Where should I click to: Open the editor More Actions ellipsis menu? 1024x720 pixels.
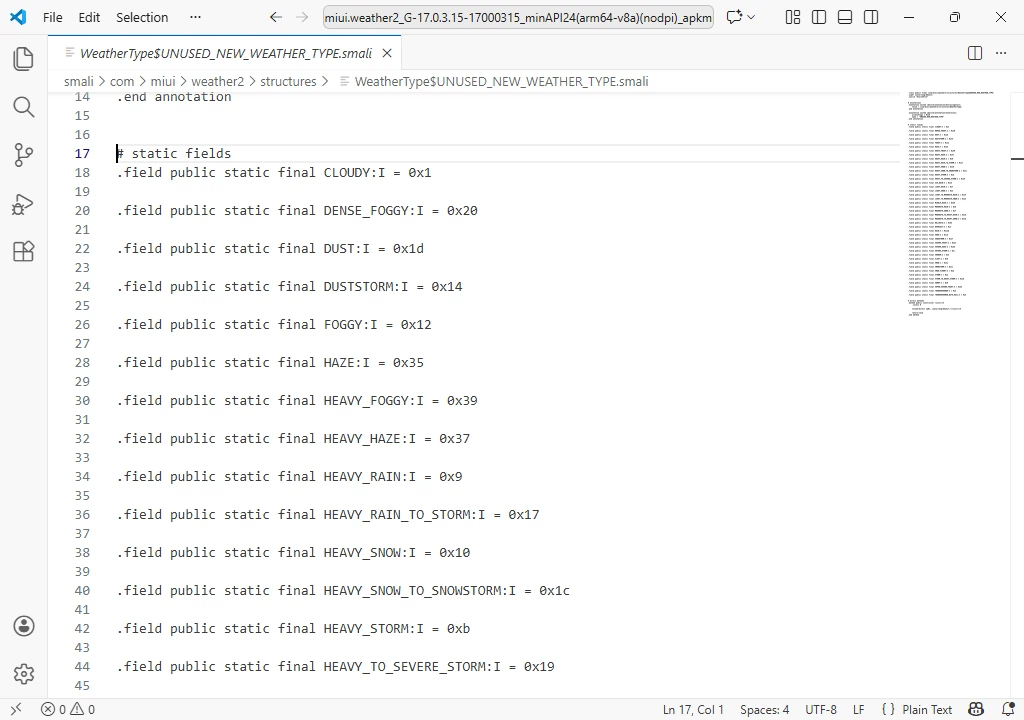1001,53
